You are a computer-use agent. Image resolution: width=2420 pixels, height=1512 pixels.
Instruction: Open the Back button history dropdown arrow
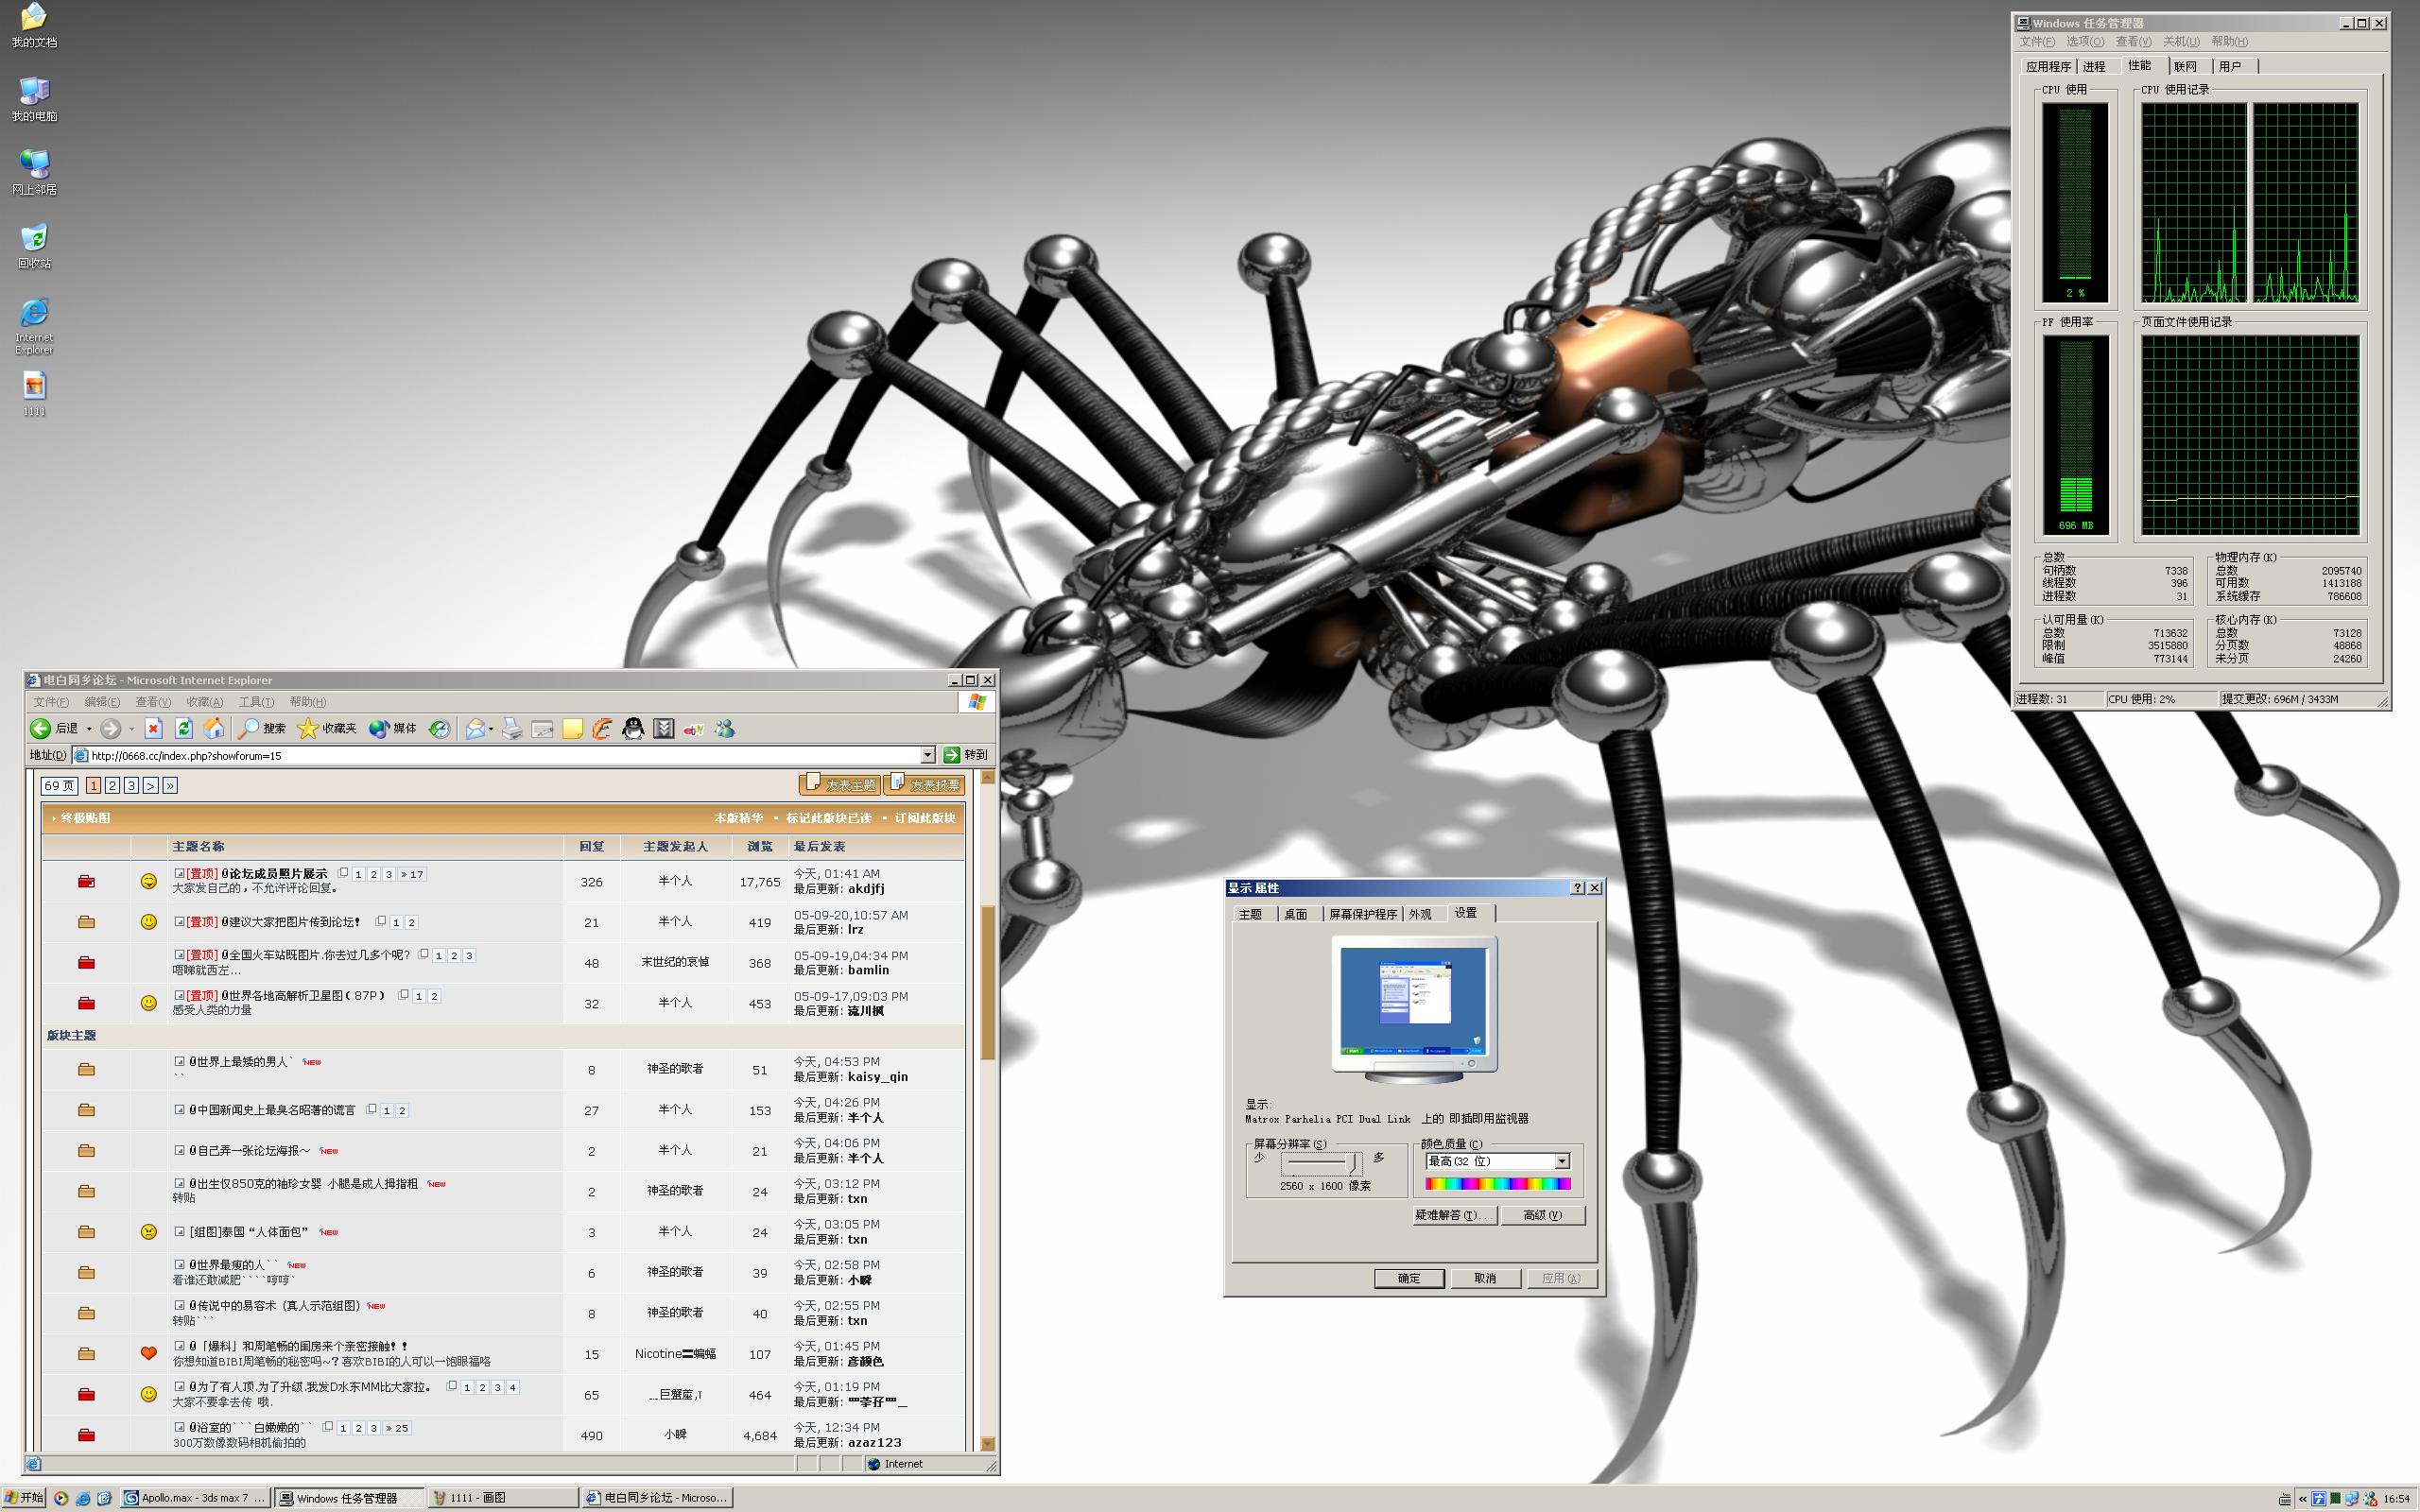[x=89, y=729]
